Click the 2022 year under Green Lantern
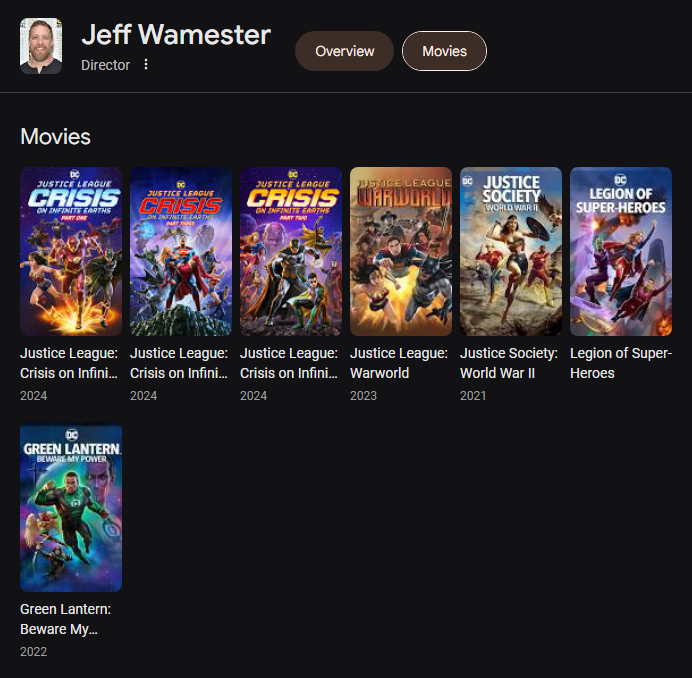 [x=34, y=652]
